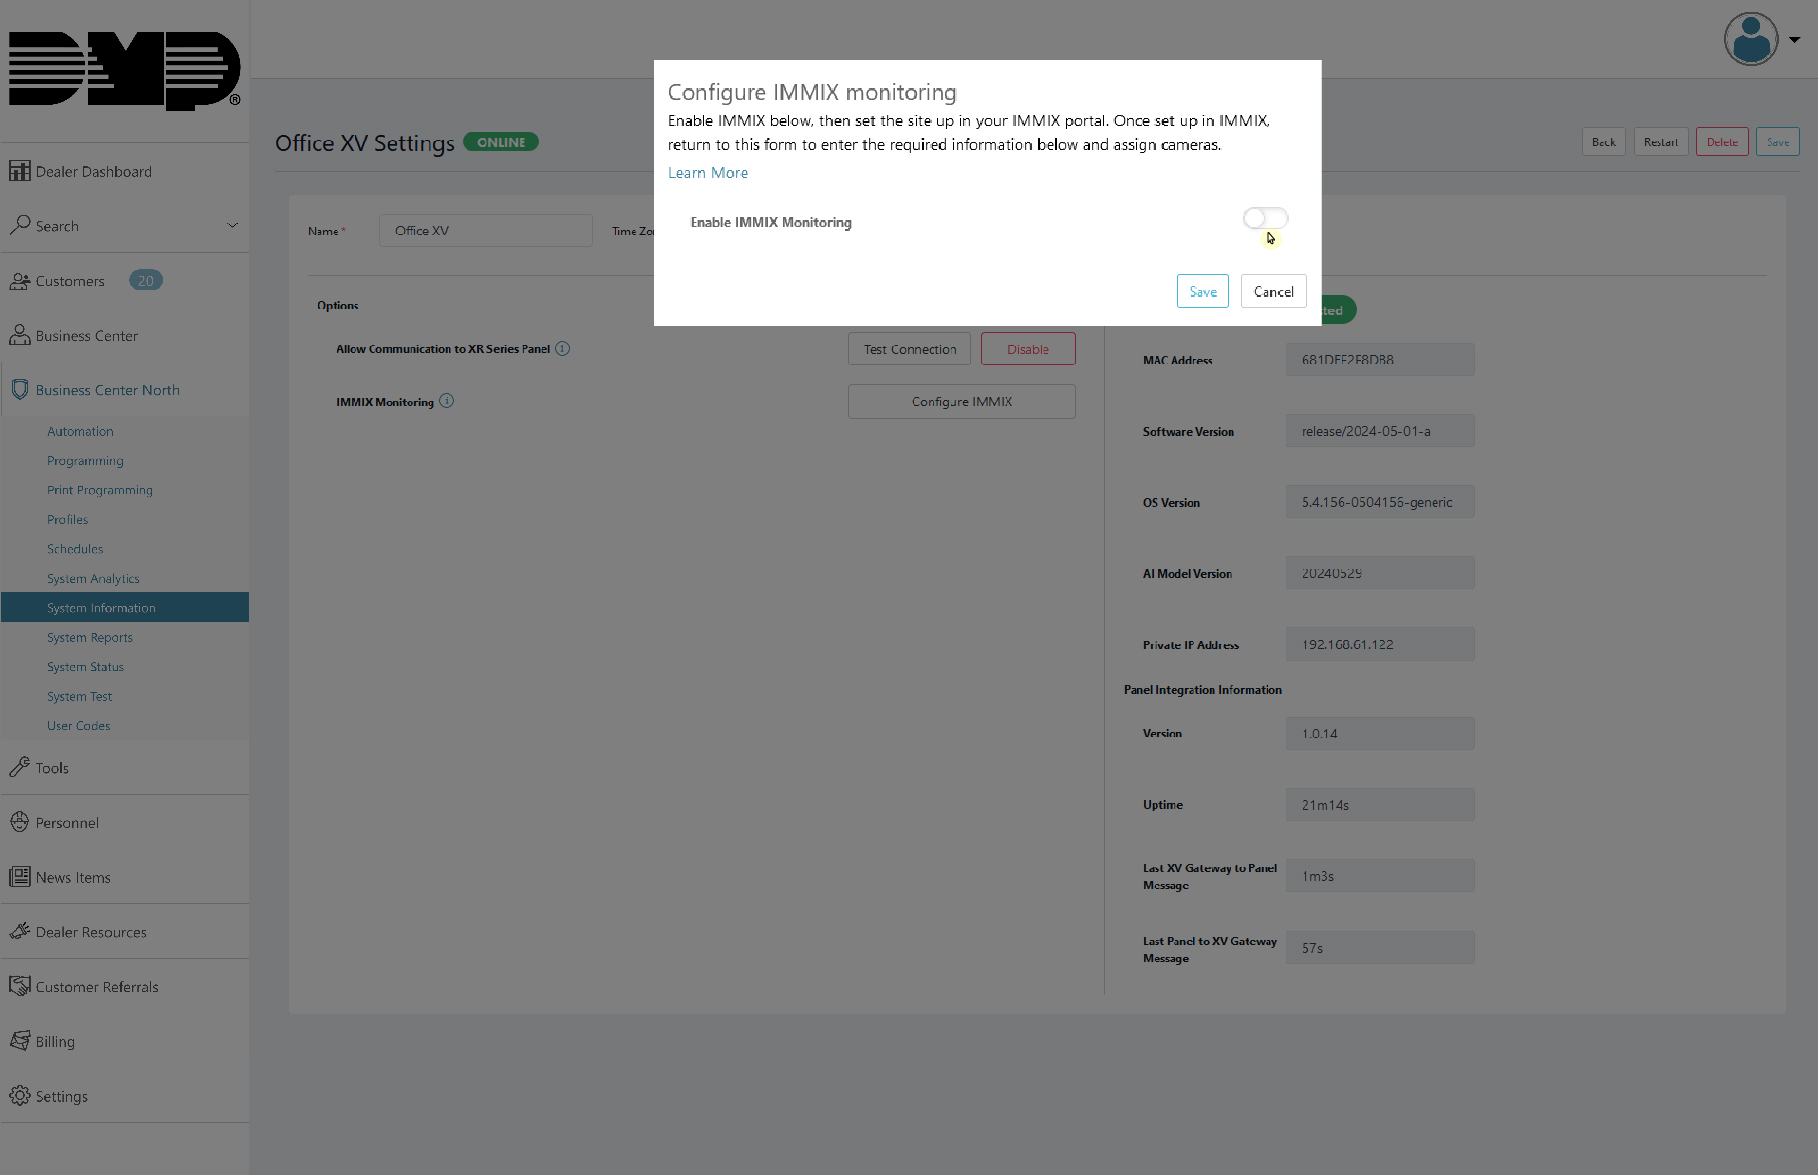1818x1175 pixels.
Task: Click the Business Center North shield icon
Action: (19, 389)
